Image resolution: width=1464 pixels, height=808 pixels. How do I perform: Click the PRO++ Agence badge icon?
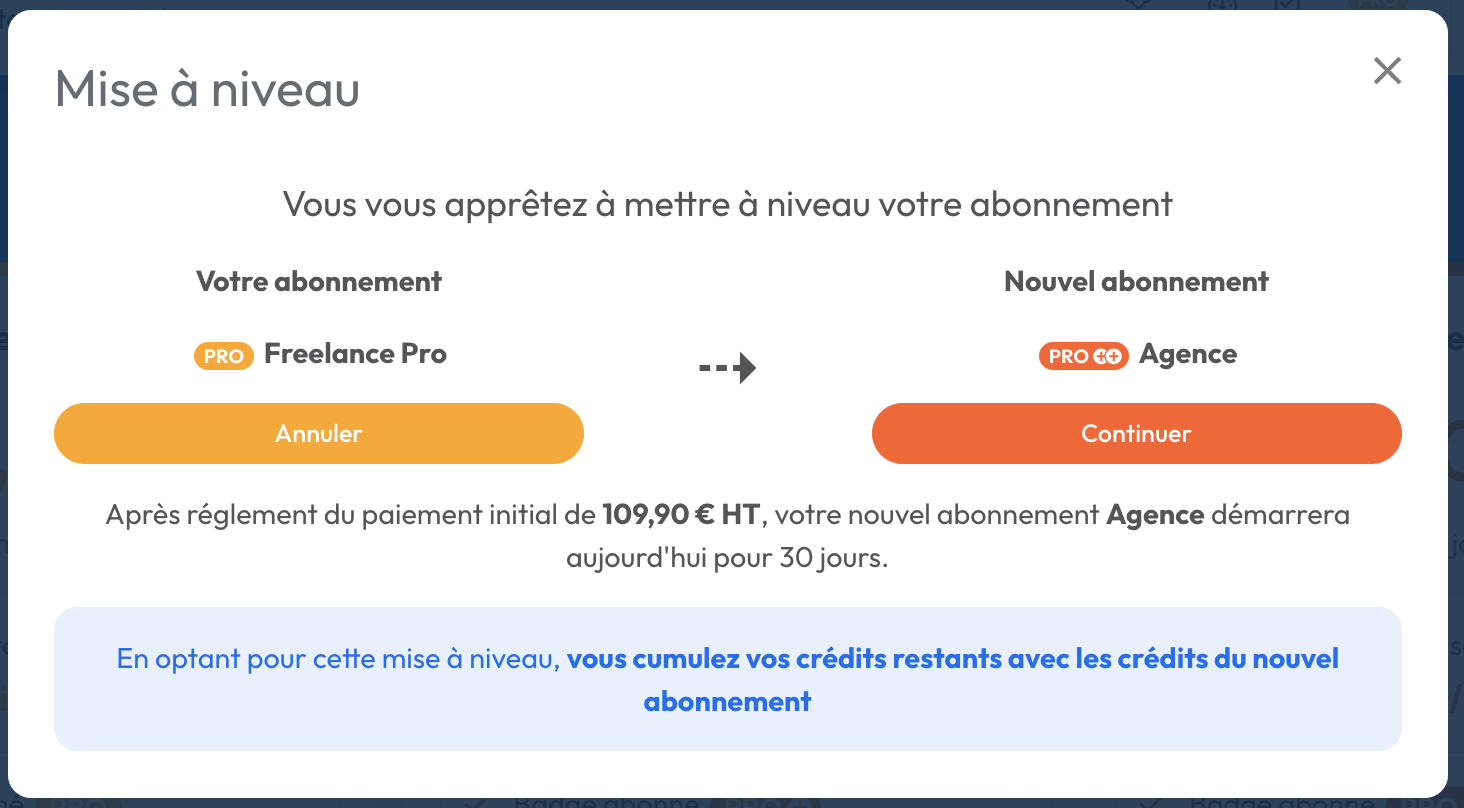[1084, 356]
